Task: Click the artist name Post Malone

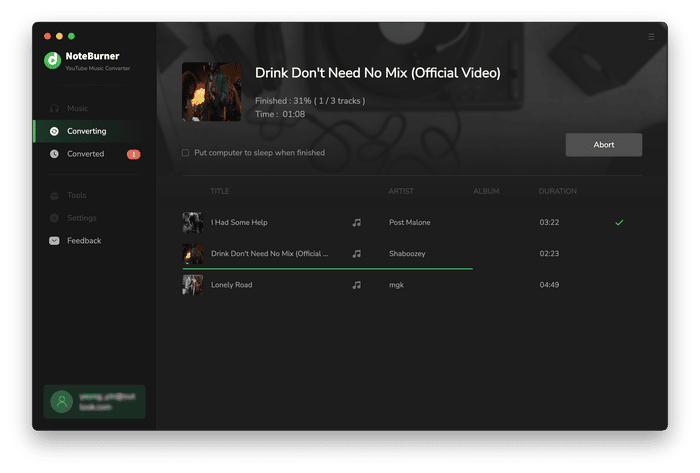Action: pos(409,222)
